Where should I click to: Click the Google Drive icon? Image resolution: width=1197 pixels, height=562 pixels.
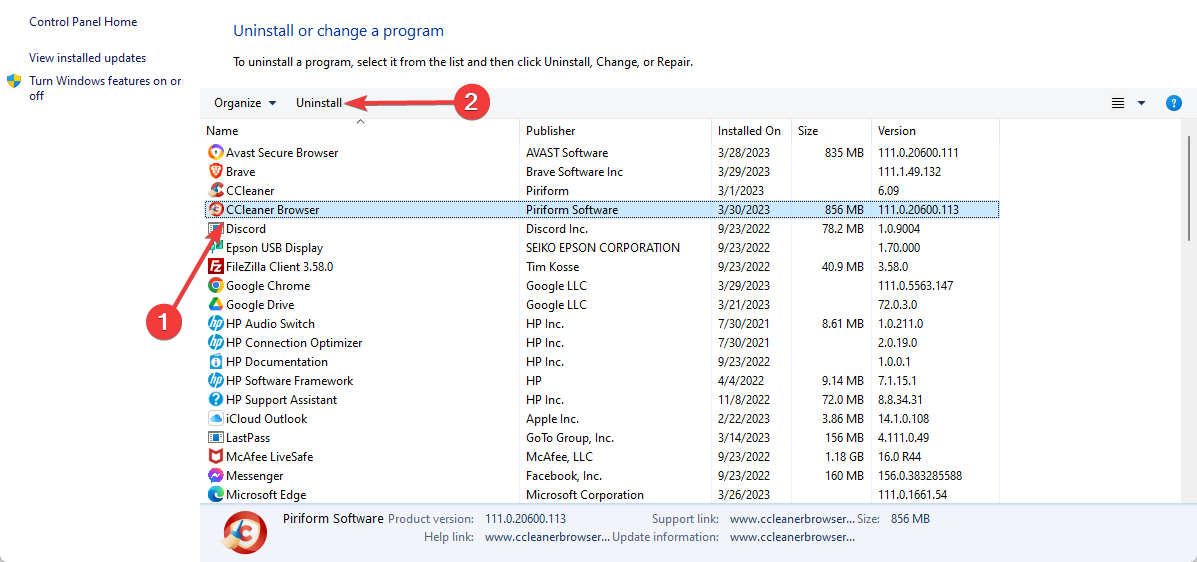tap(215, 305)
